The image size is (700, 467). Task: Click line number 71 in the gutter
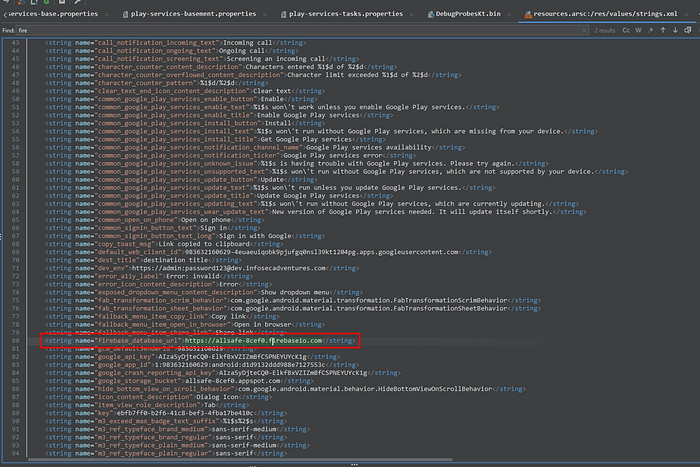pyautogui.click(x=15, y=268)
